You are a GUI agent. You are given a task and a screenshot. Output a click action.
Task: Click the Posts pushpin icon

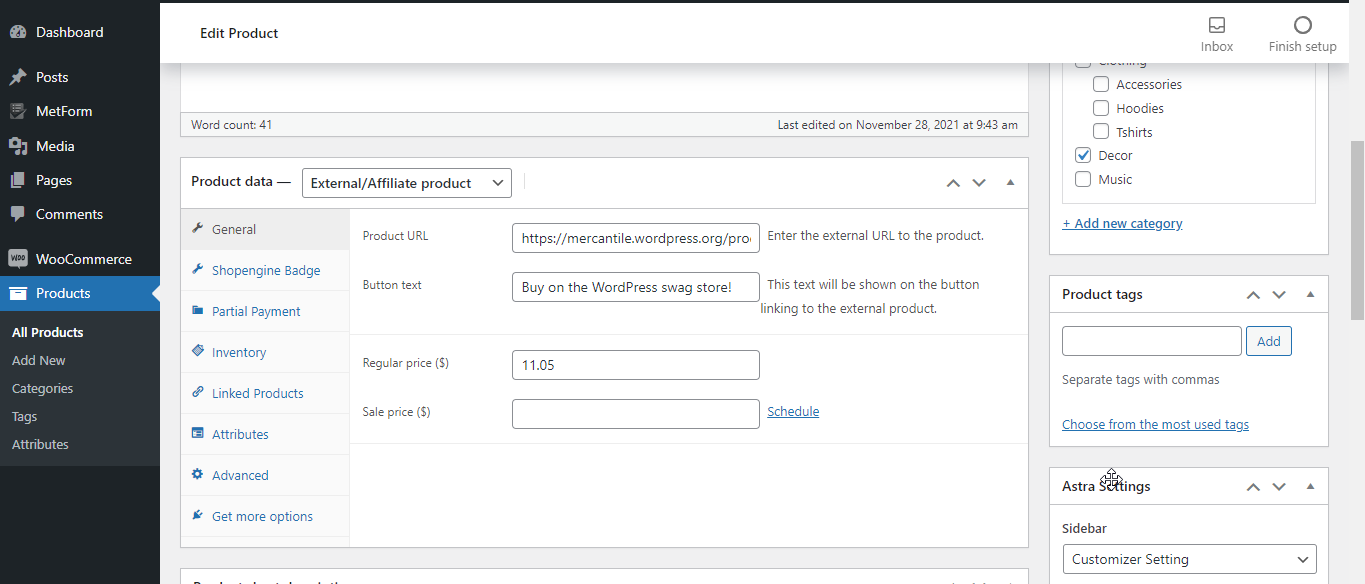[x=18, y=77]
